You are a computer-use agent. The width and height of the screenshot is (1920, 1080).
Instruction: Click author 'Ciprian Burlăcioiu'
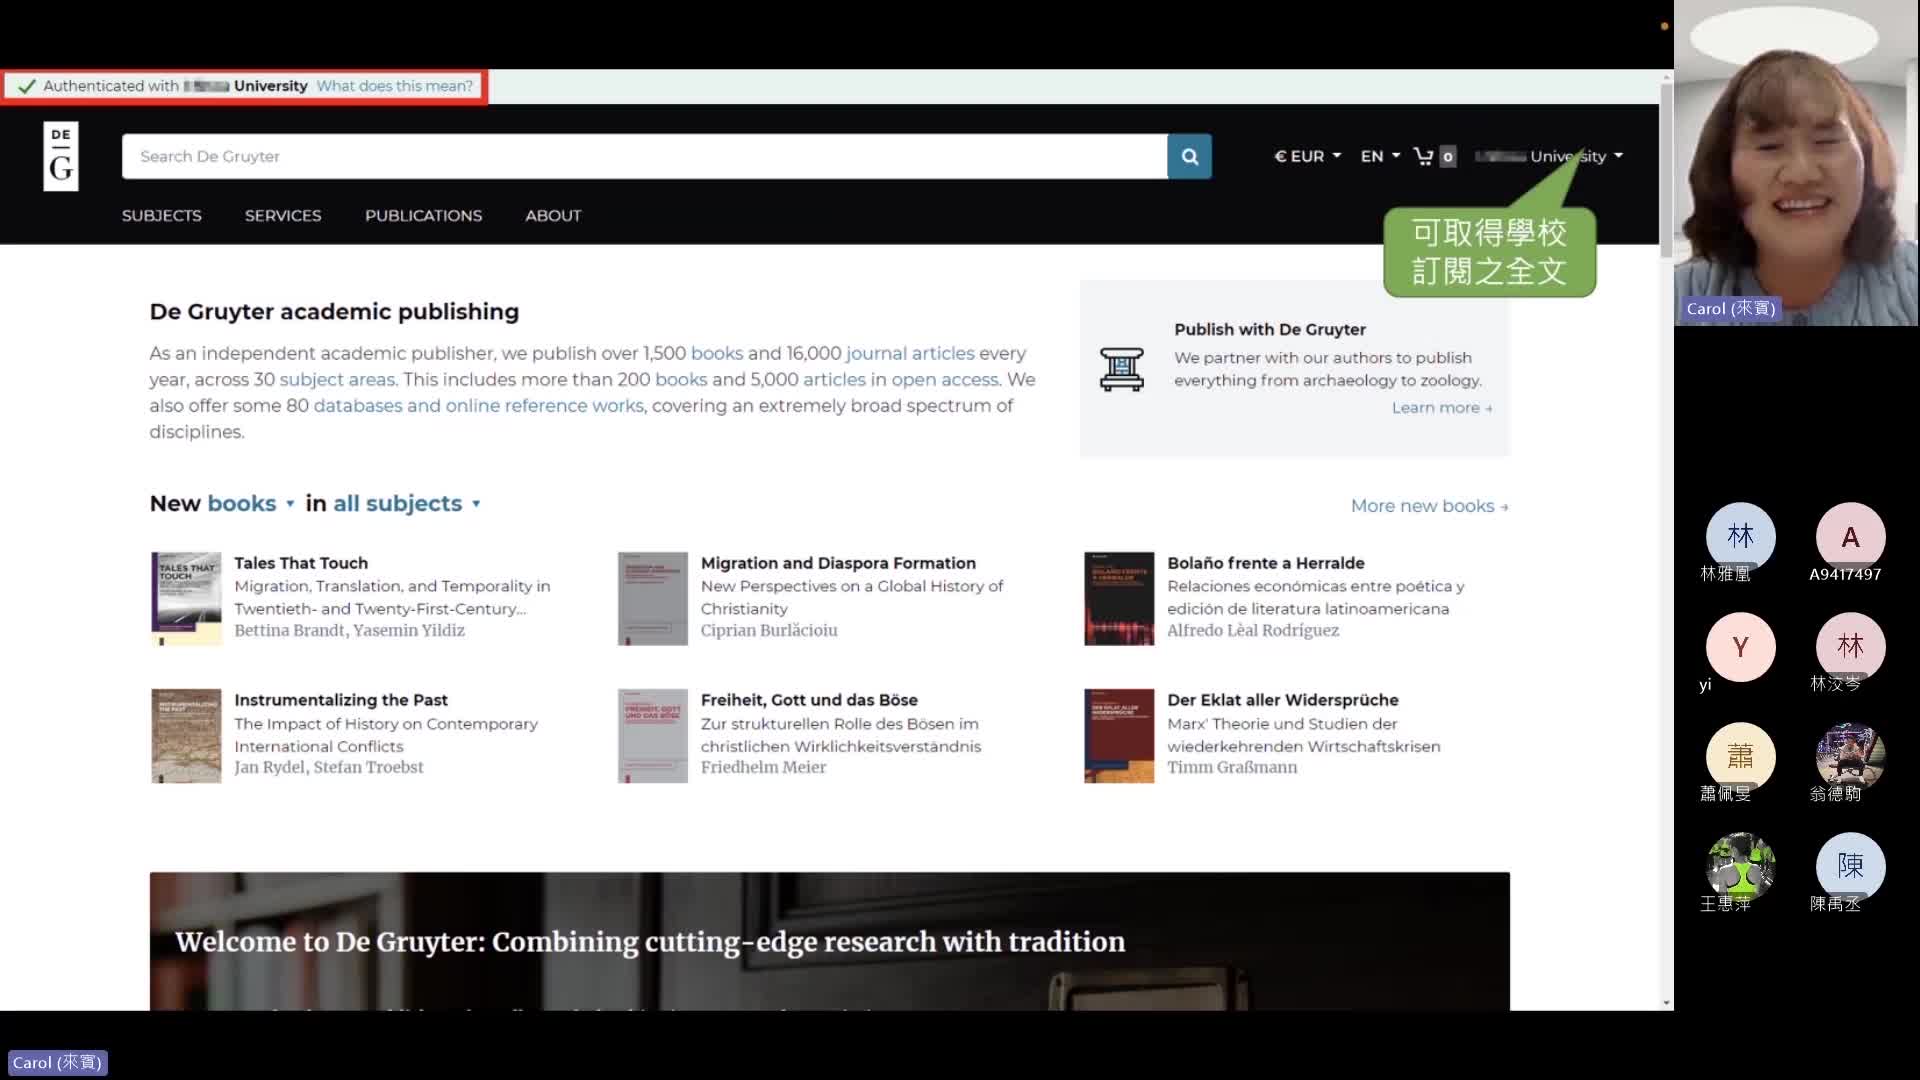(769, 630)
